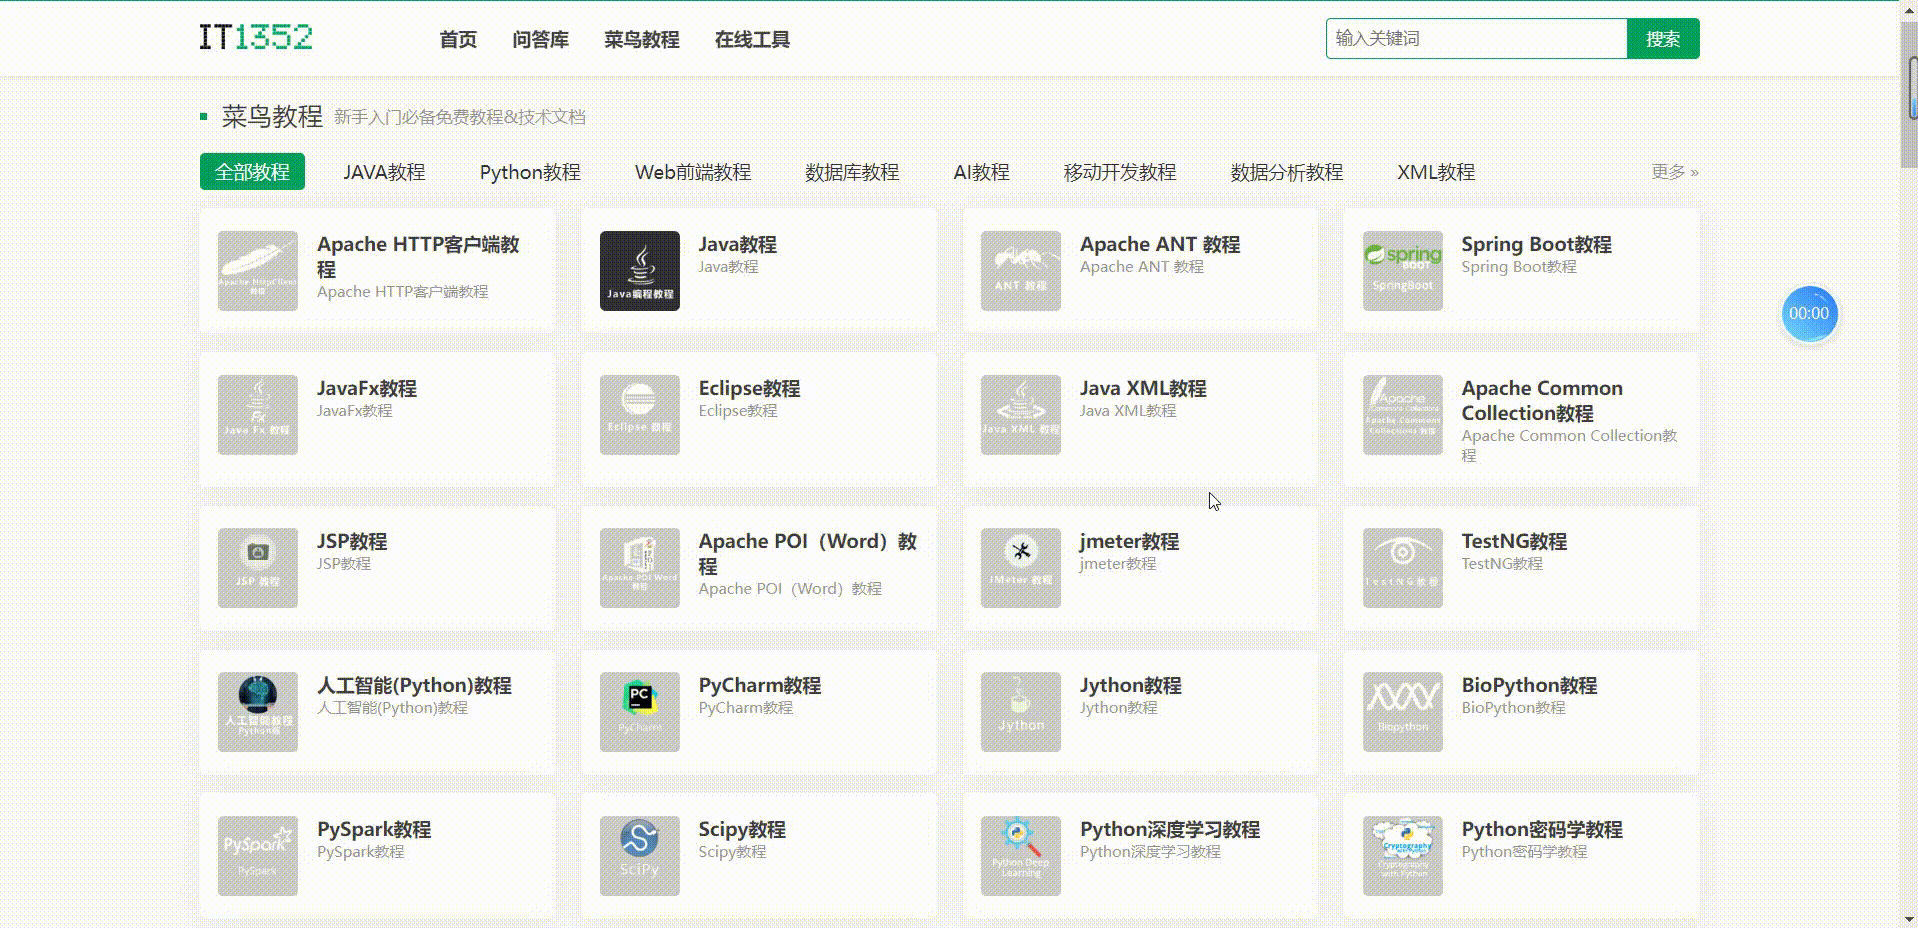Open the Apache ANT ant icon
The height and width of the screenshot is (928, 1918).
[x=1021, y=271]
